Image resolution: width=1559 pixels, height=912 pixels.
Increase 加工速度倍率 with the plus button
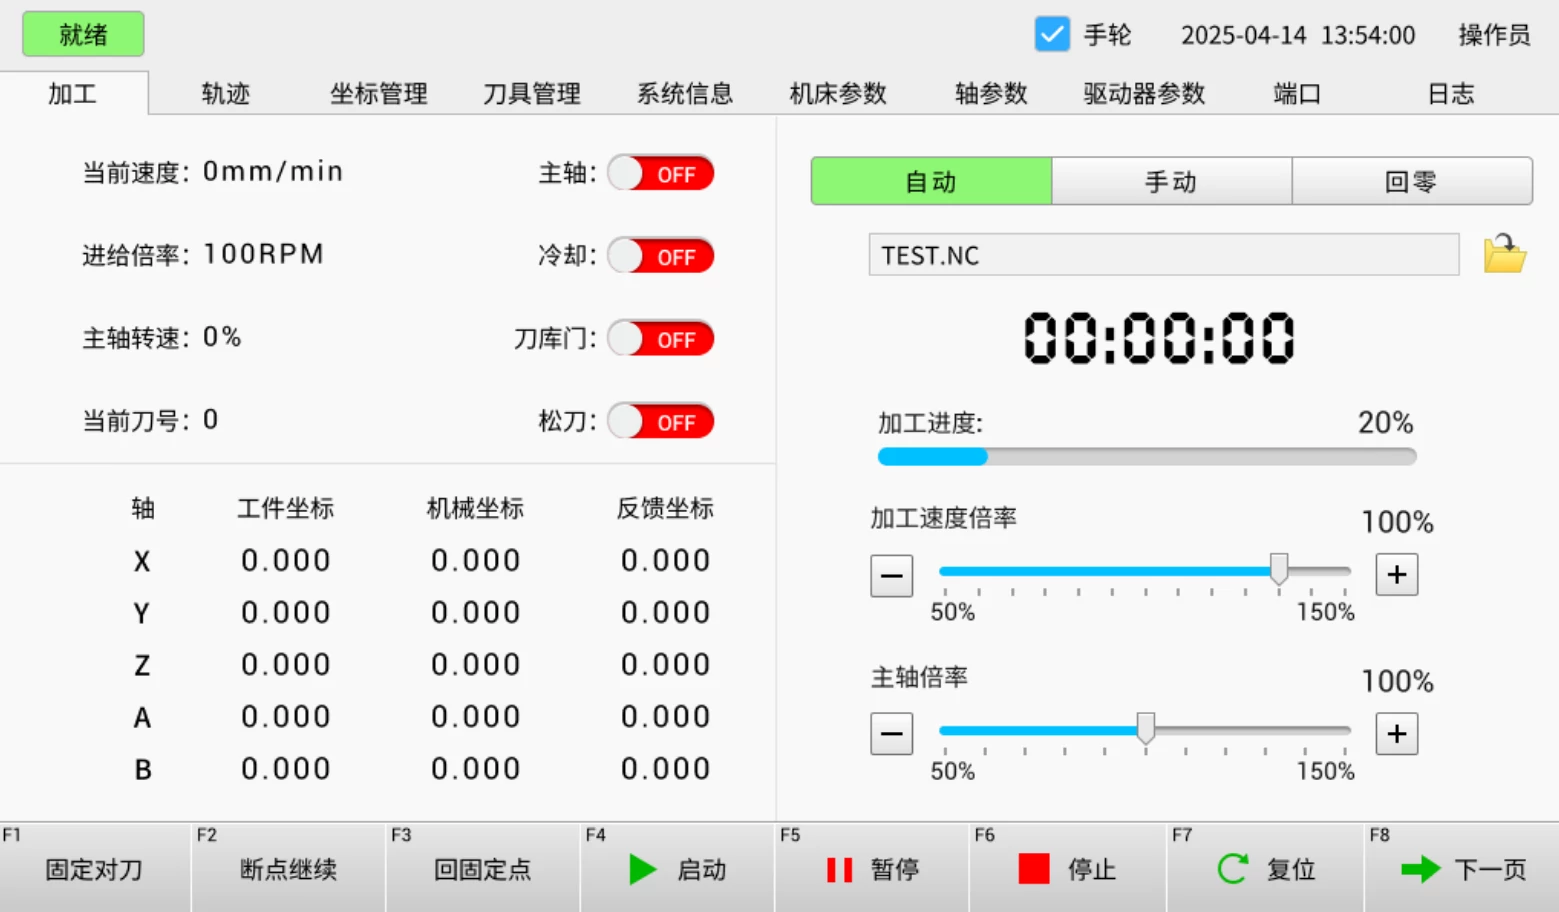(1397, 575)
